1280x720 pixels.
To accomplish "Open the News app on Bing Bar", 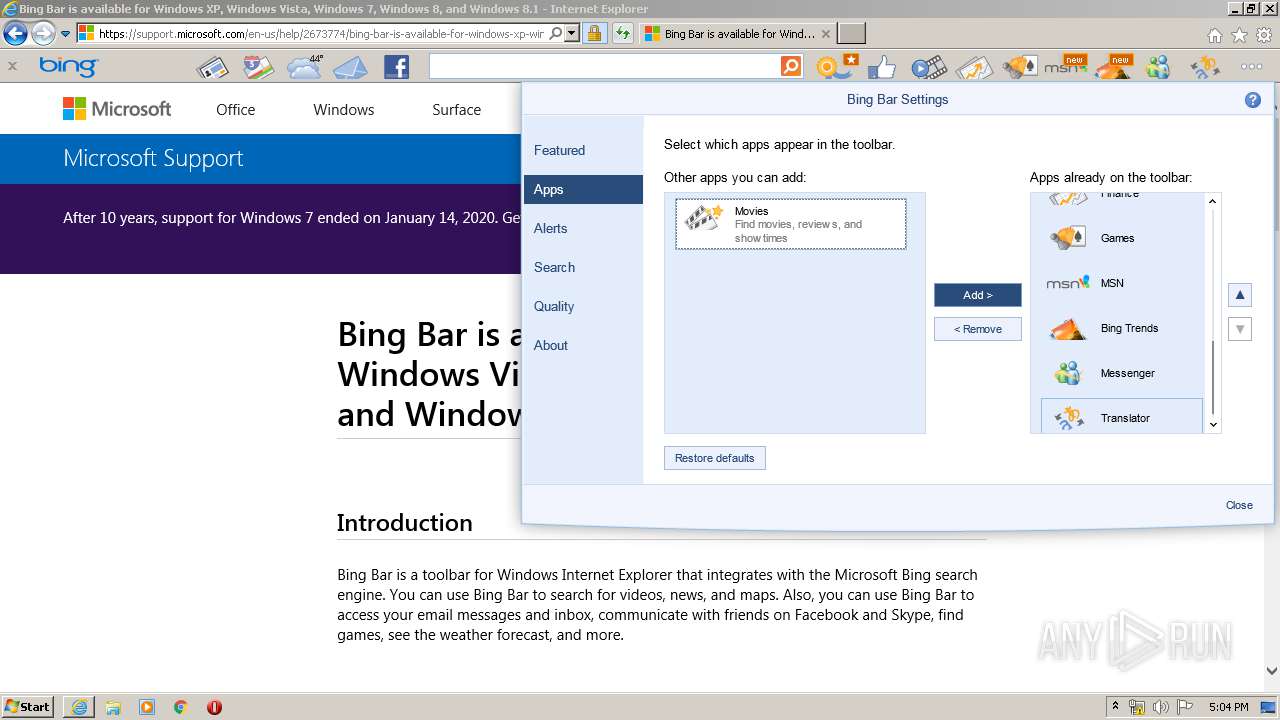I will coord(213,68).
